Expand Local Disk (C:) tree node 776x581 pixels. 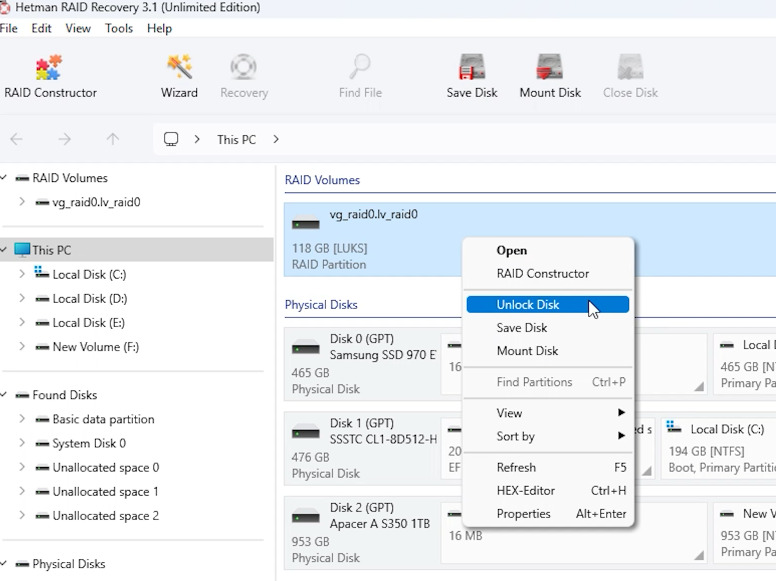pos(22,274)
